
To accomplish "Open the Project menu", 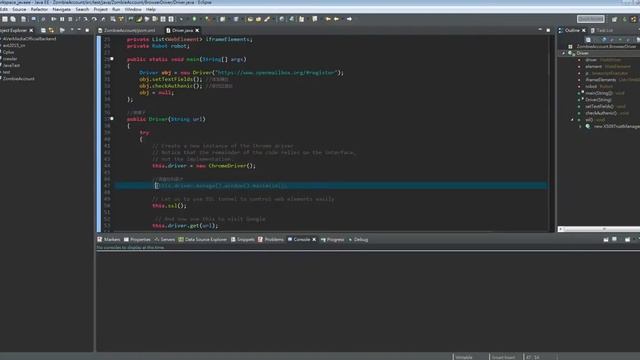I will 100,9.
